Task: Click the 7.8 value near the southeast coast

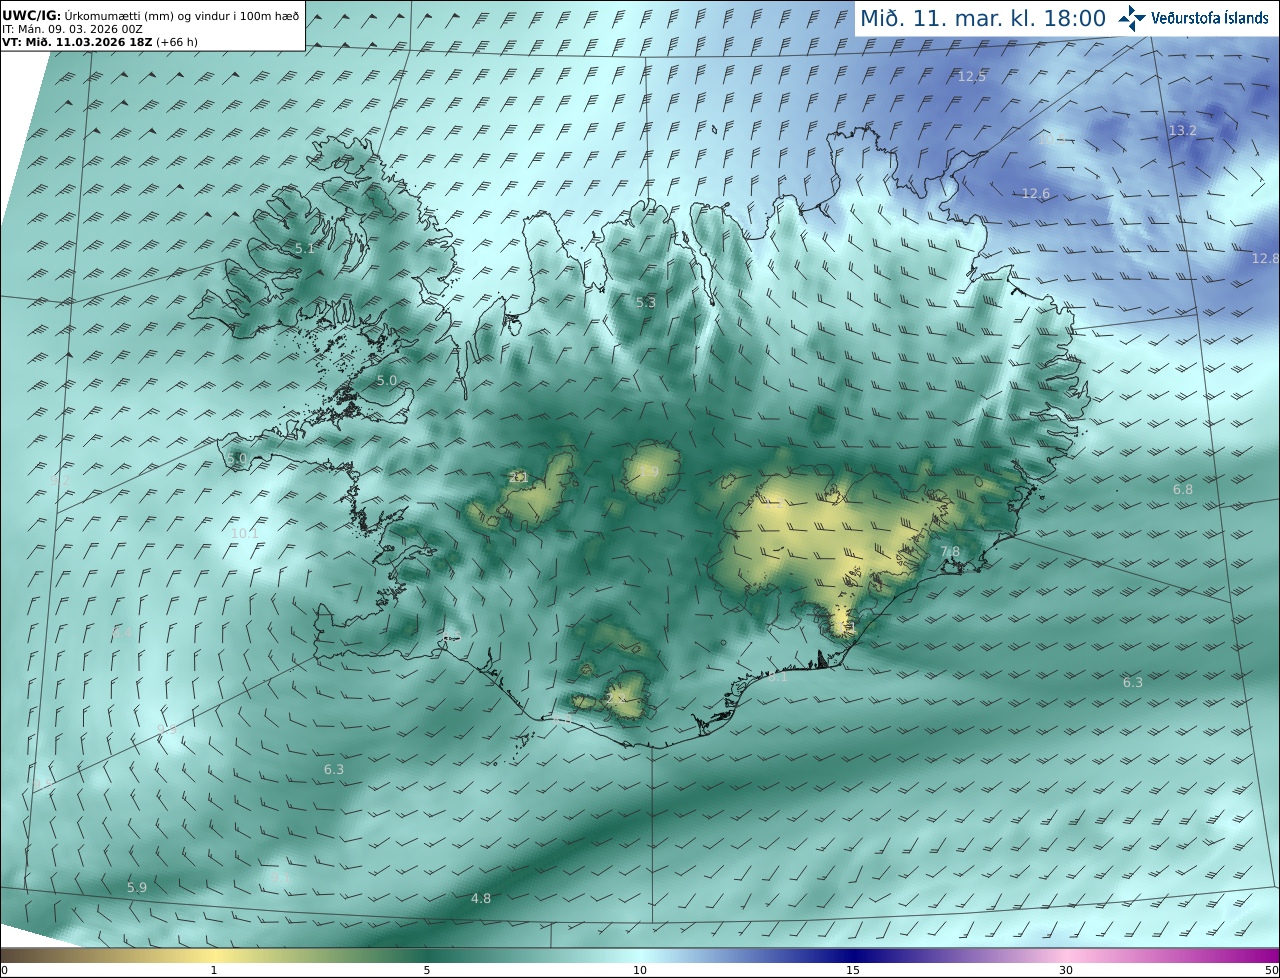Action: (950, 551)
